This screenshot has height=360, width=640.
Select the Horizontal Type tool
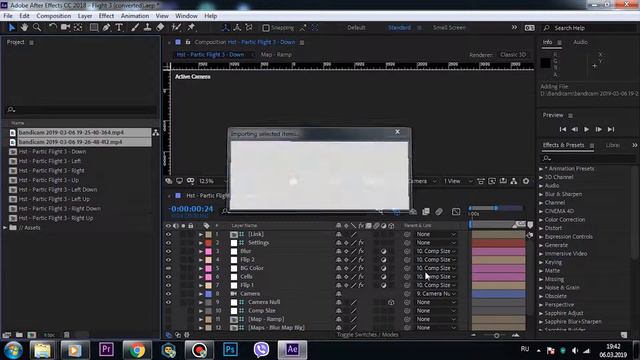pyautogui.click(x=119, y=27)
